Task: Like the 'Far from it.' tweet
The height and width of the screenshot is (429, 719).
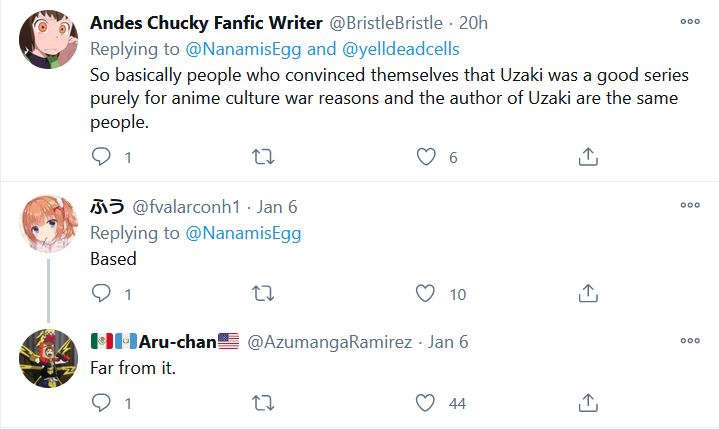Action: pos(426,403)
